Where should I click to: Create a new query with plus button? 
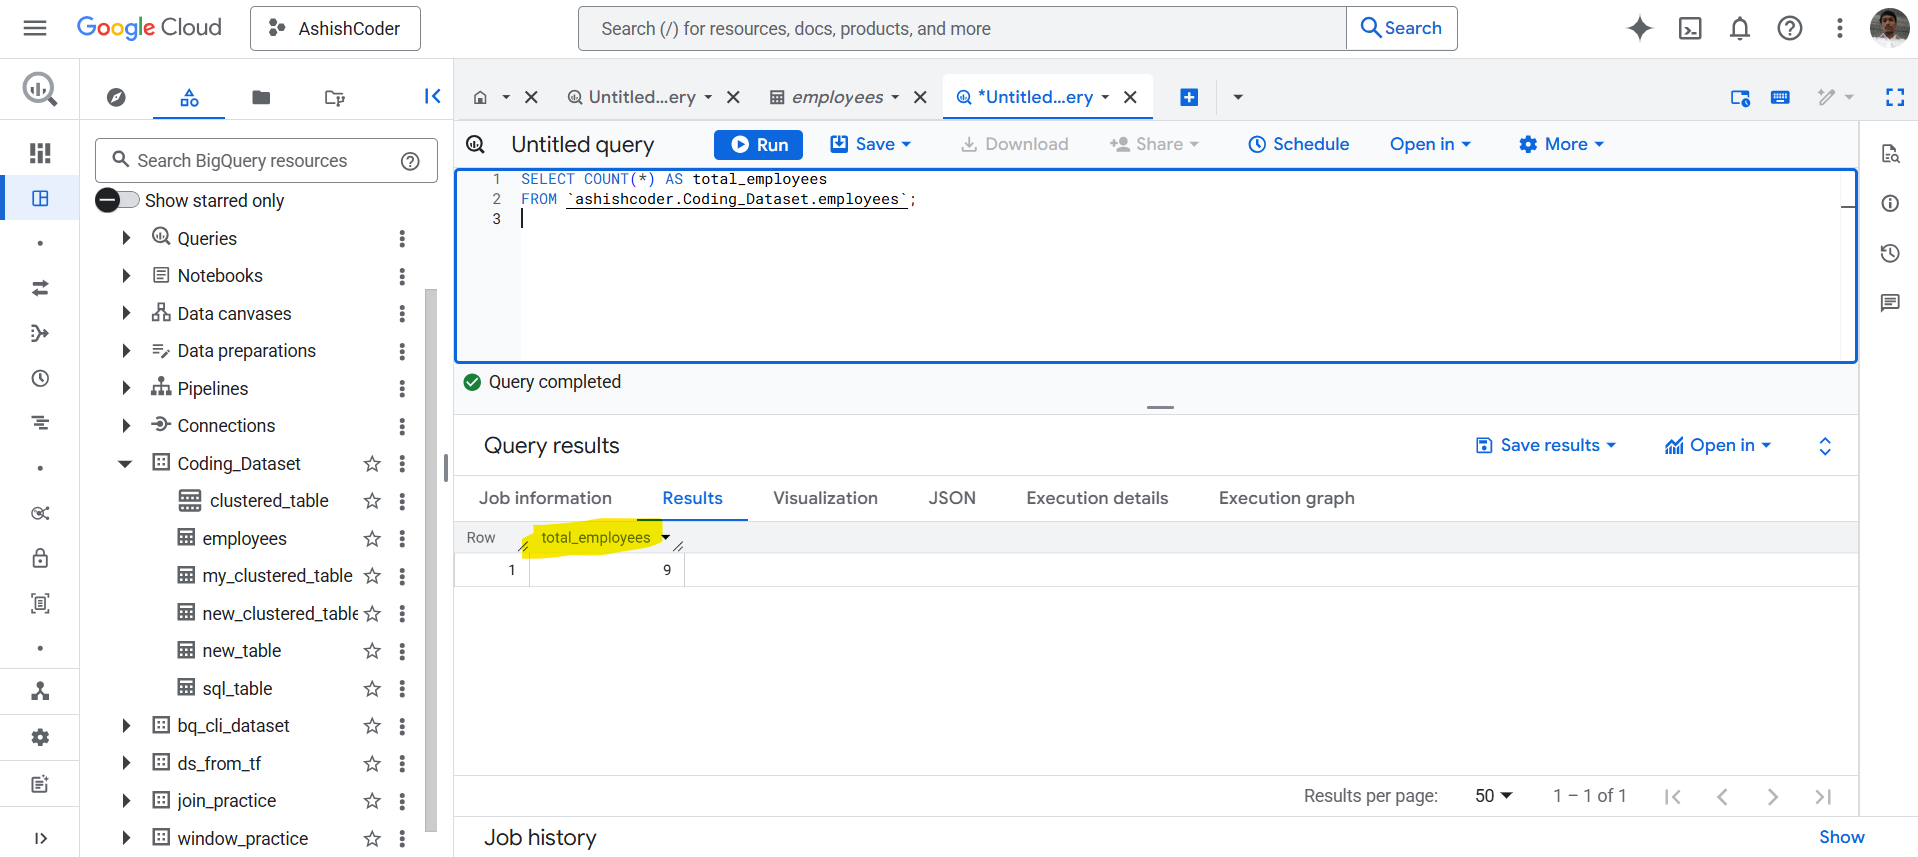1189,97
